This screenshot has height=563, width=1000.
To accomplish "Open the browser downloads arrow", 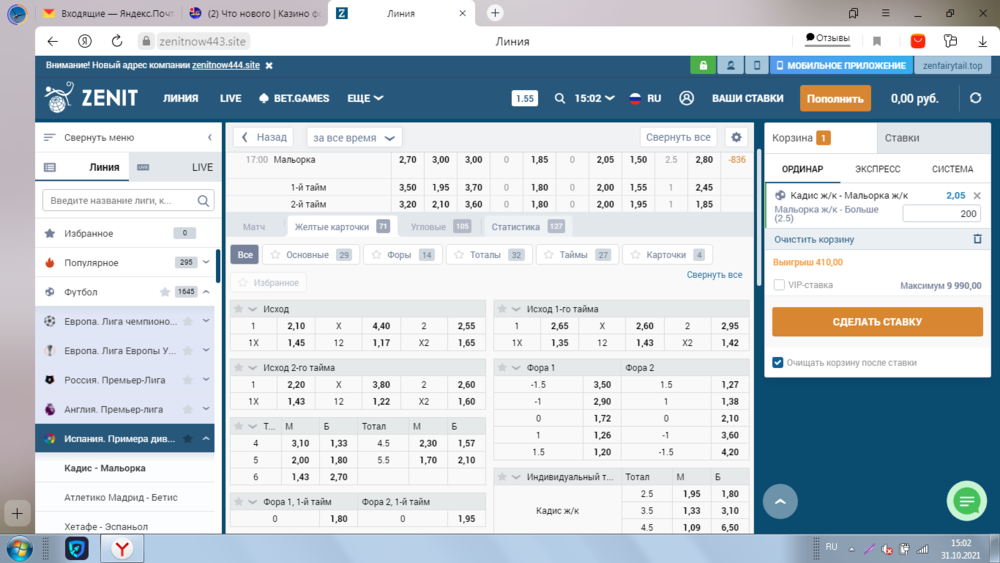I will click(982, 41).
